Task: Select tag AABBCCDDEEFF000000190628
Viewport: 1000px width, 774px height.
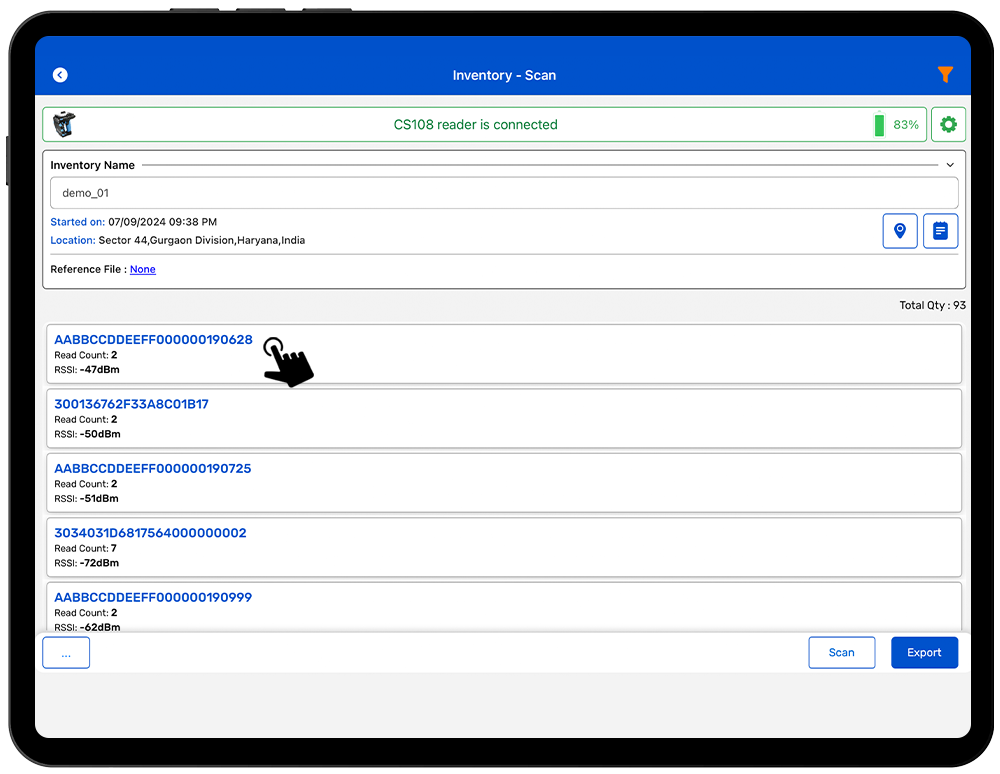Action: pos(153,340)
